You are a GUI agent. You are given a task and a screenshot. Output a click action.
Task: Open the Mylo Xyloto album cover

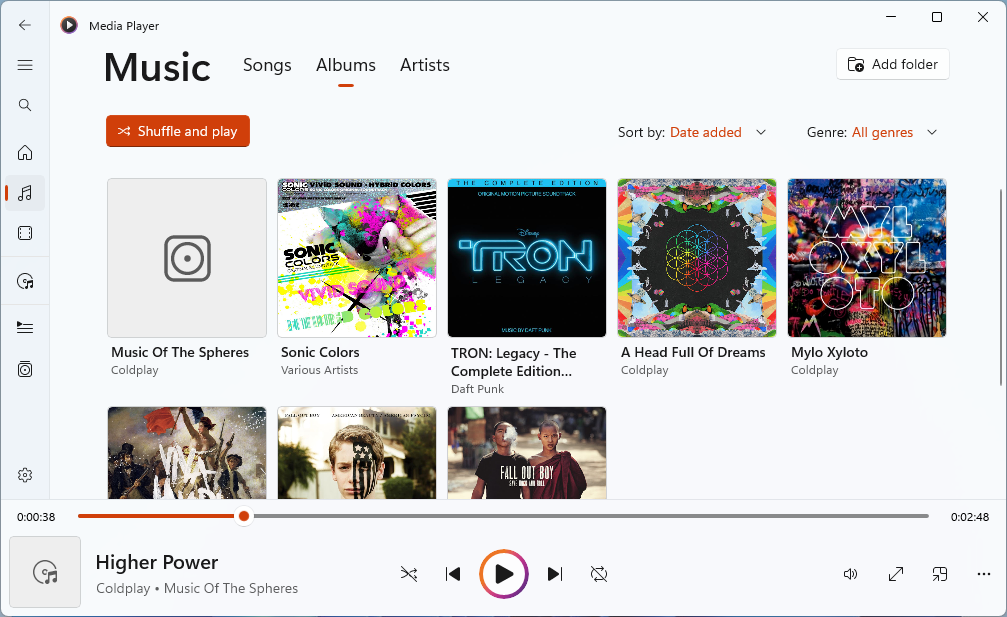[x=867, y=258]
